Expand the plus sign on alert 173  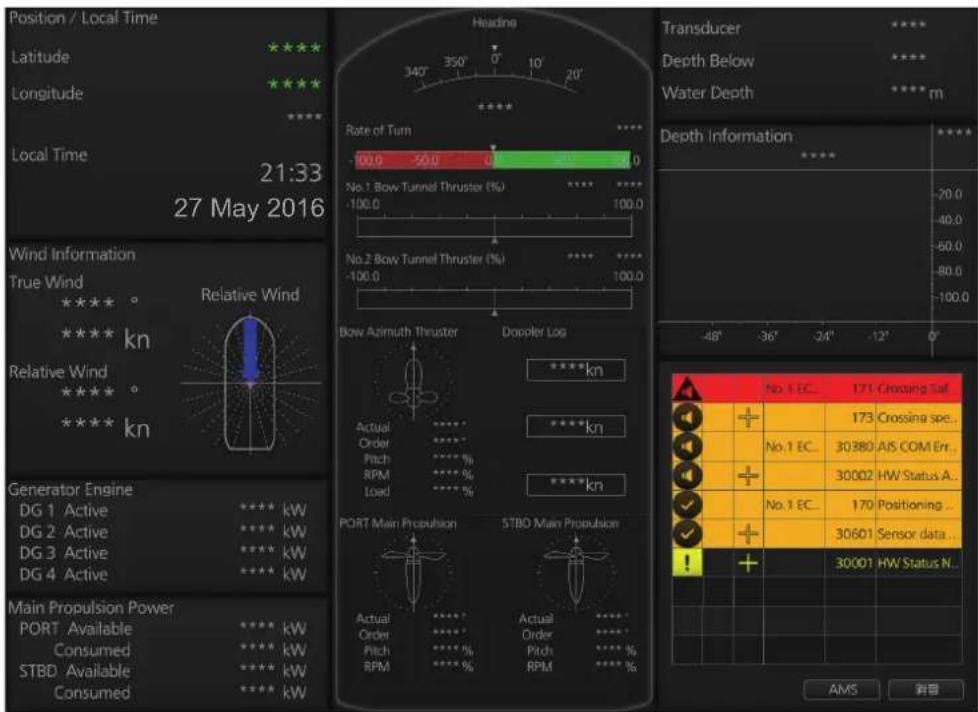click(x=748, y=417)
